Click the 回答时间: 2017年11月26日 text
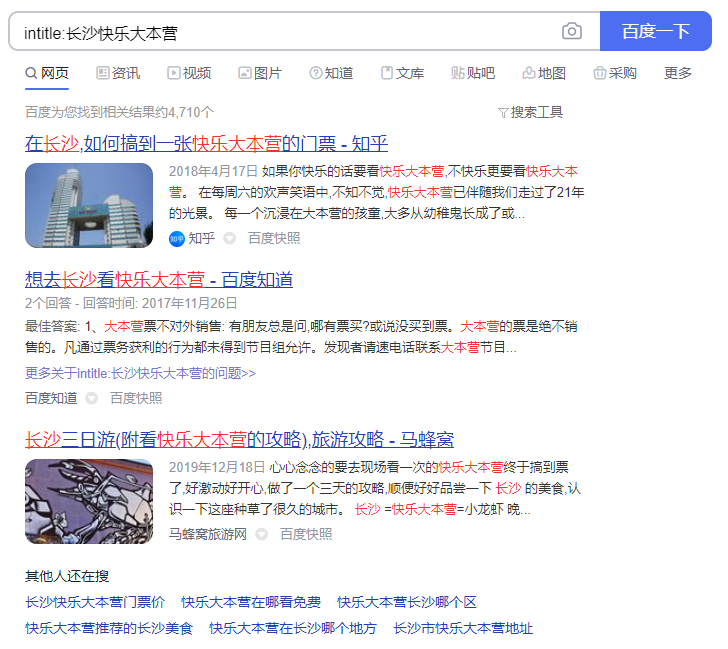 pos(160,303)
